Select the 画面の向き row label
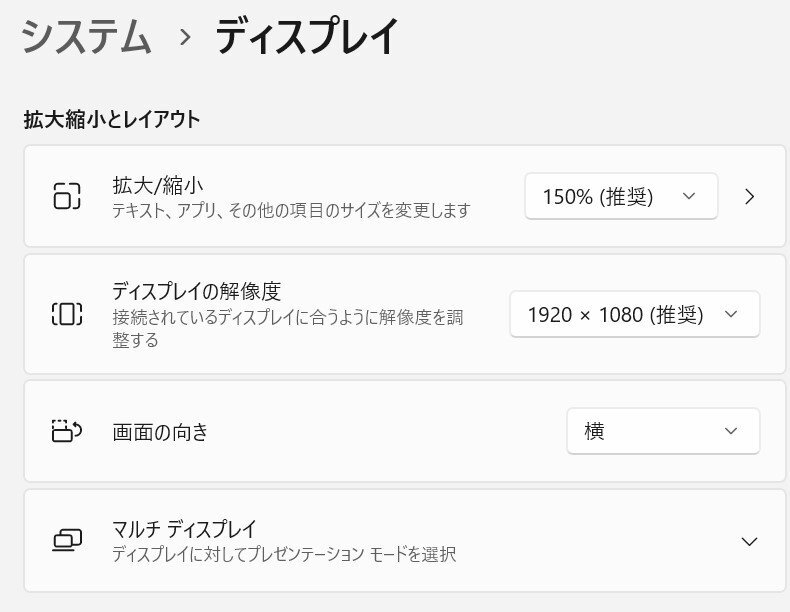This screenshot has width=790, height=612. 161,432
